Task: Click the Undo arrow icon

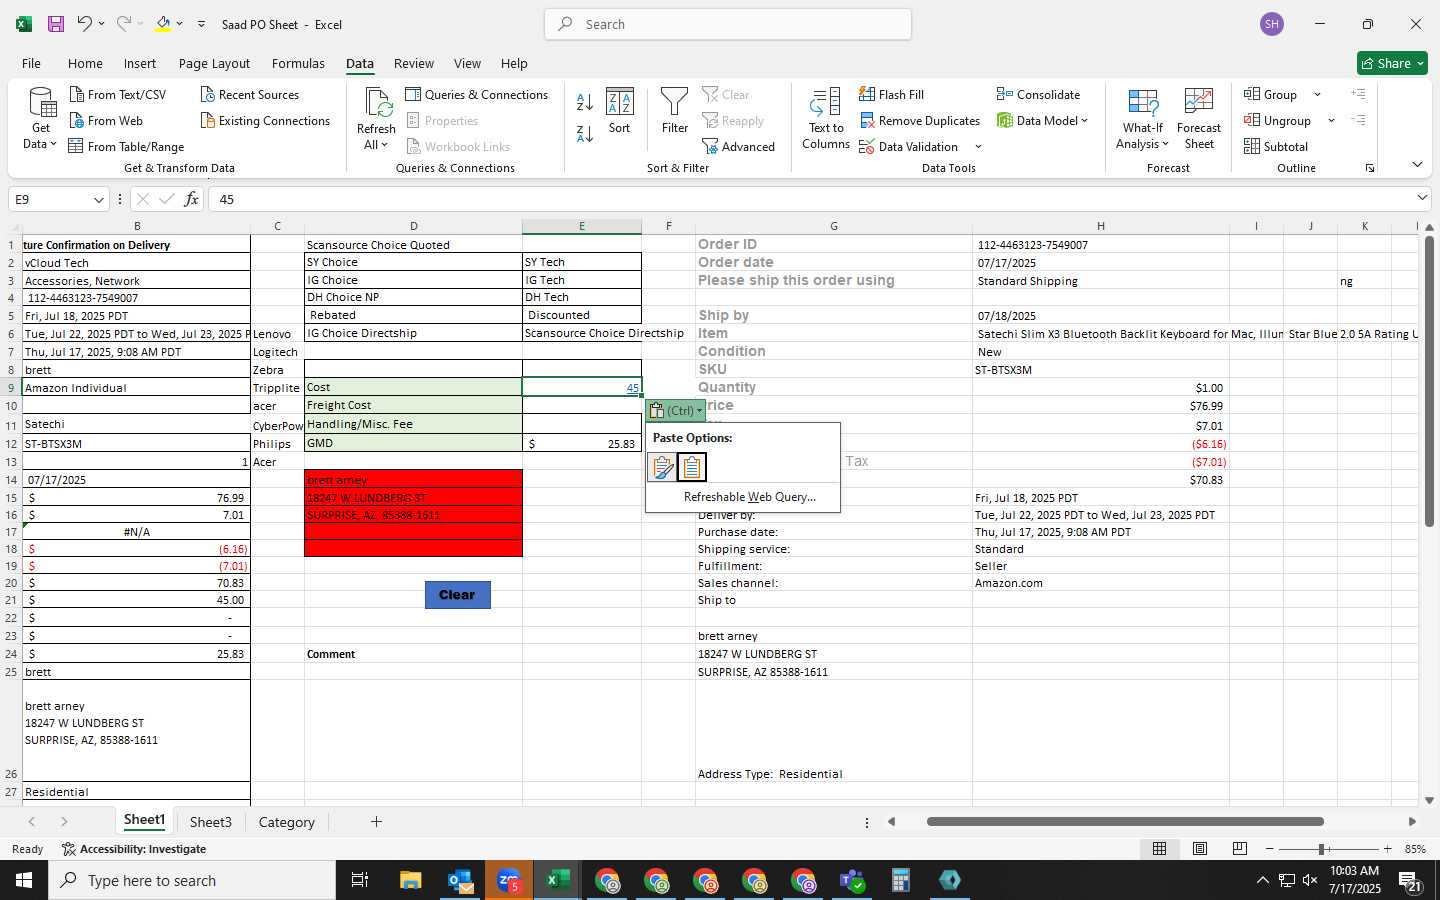Action: [x=85, y=24]
